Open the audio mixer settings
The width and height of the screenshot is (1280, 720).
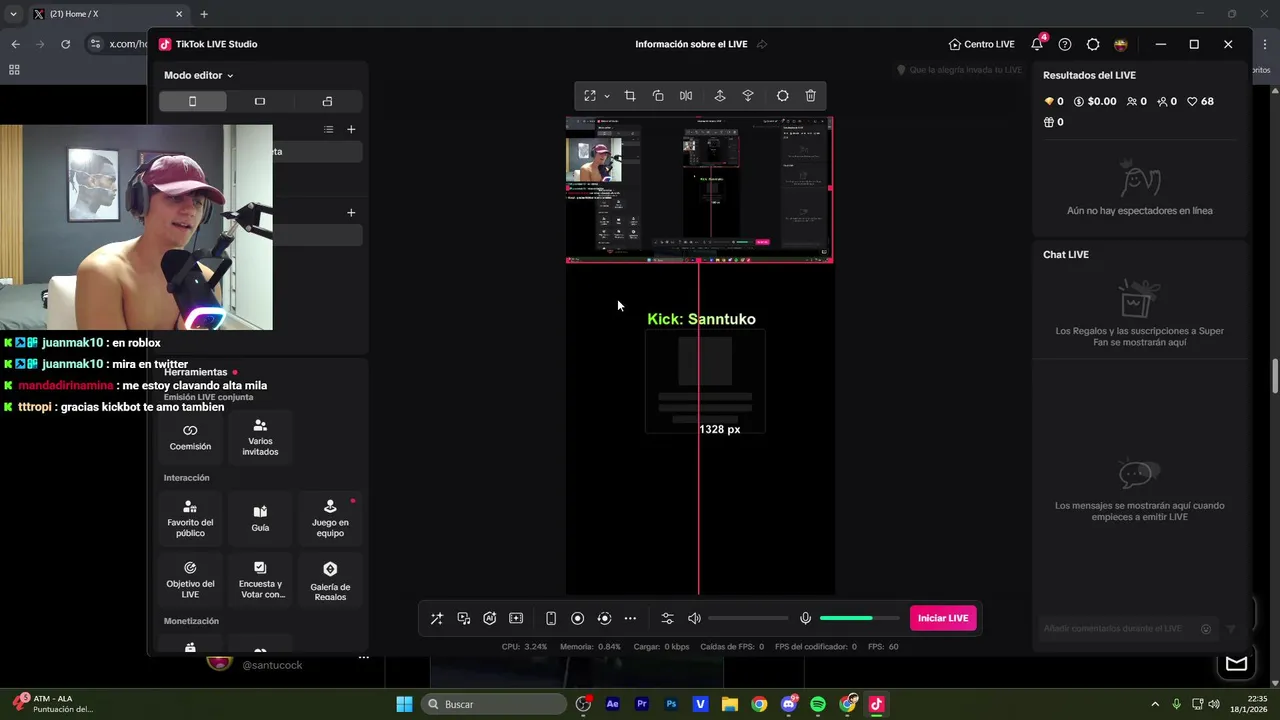pyautogui.click(x=668, y=618)
